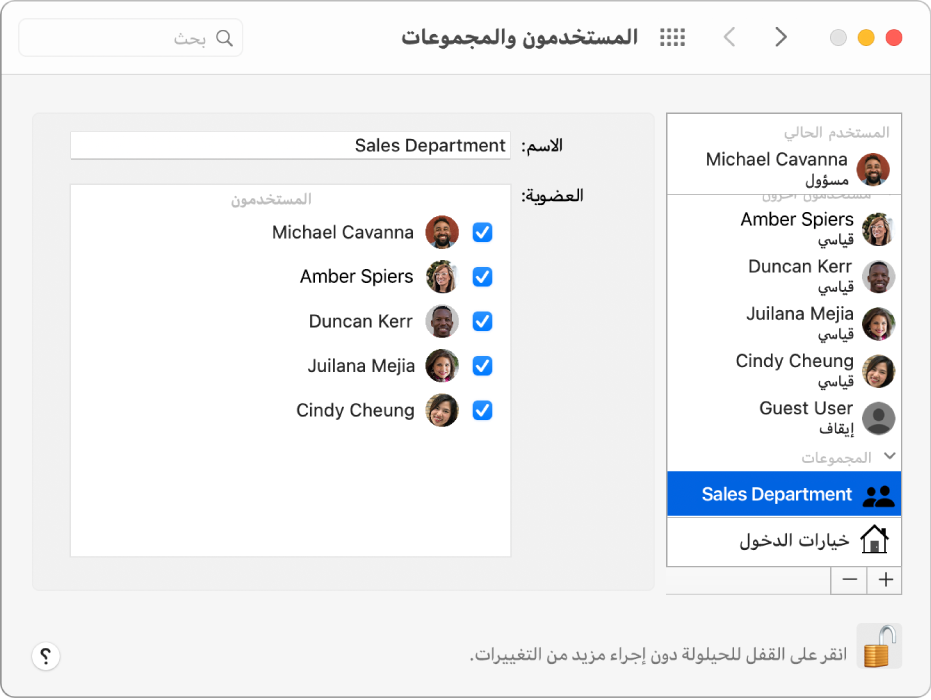Open help using the question mark icon
The image size is (931, 700).
tap(46, 656)
